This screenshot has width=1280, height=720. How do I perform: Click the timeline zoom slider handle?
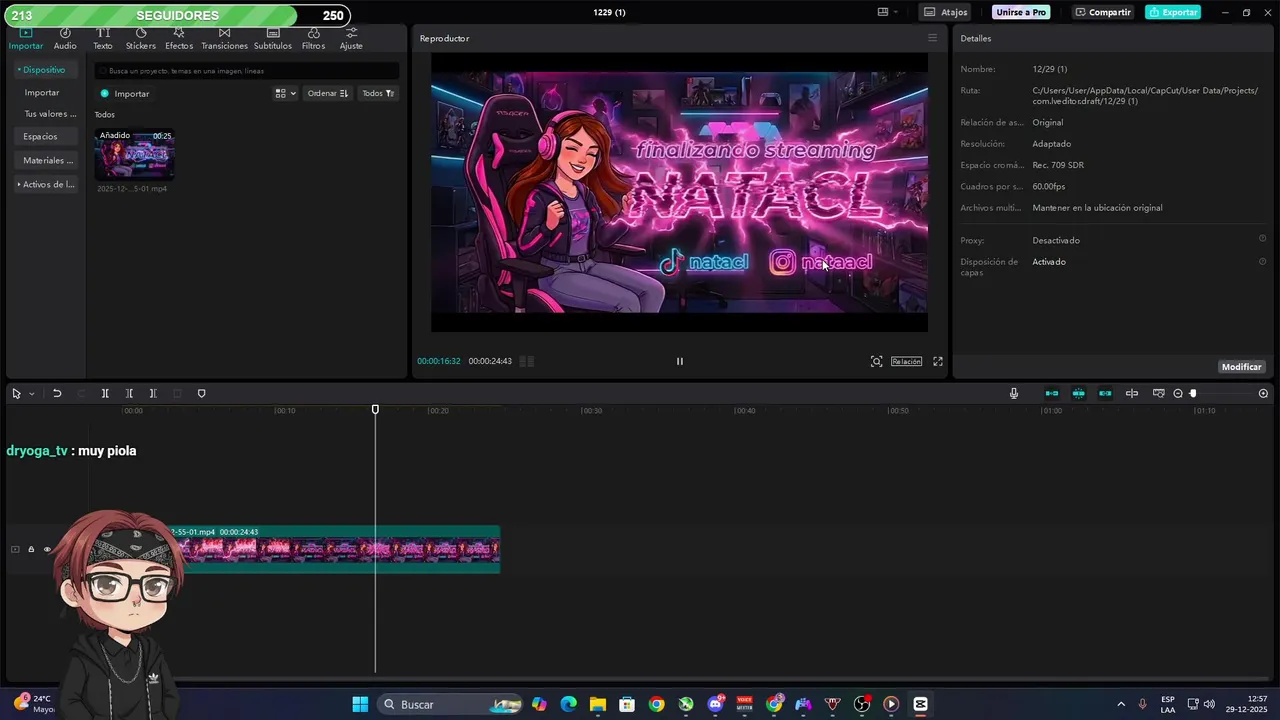pos(1193,393)
